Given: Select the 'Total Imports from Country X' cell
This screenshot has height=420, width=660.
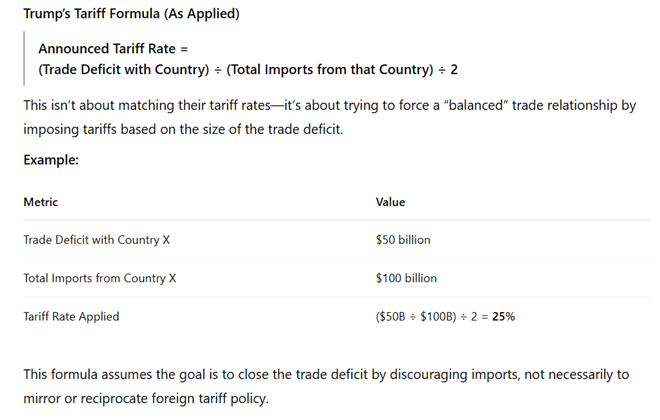Looking at the screenshot, I should (100, 278).
